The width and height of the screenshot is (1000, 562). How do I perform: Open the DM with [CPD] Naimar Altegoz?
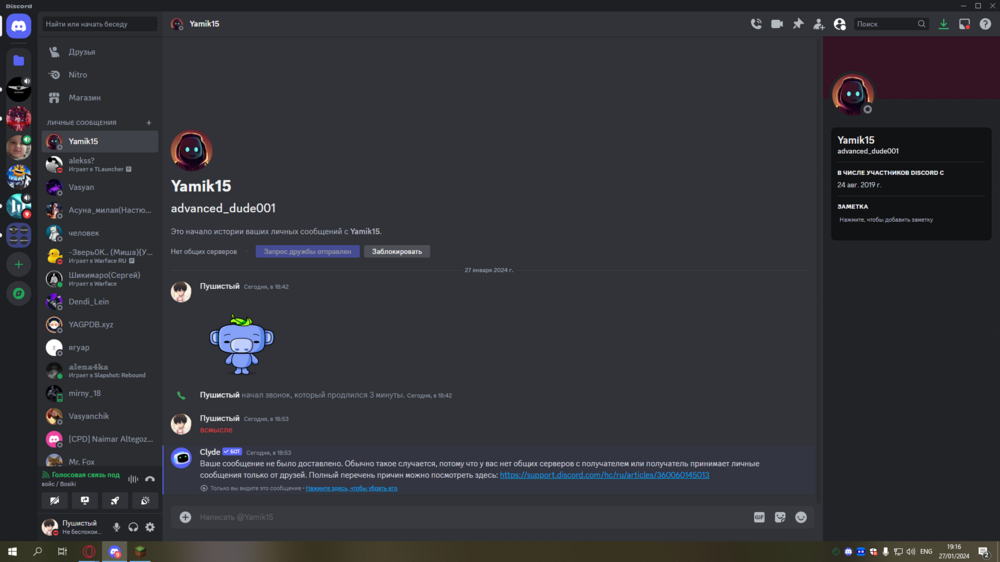click(x=99, y=439)
